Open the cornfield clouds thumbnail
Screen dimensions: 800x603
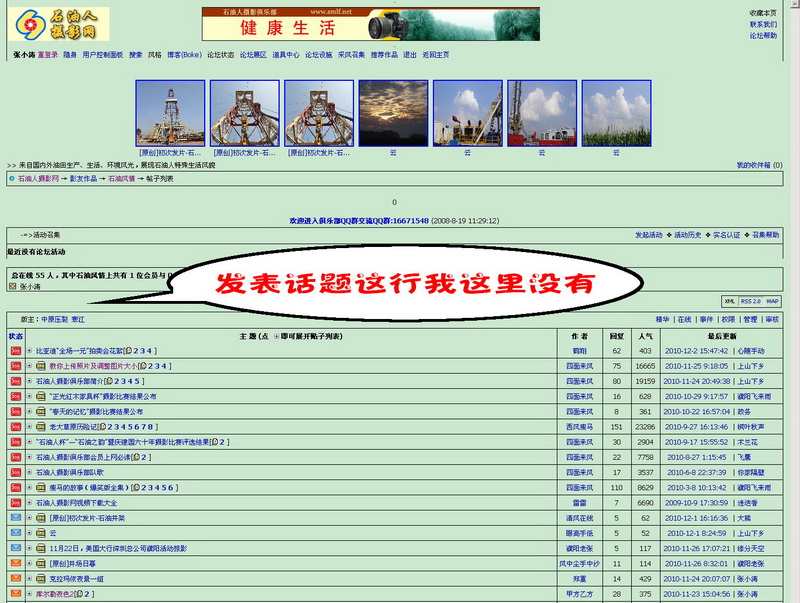pos(616,113)
